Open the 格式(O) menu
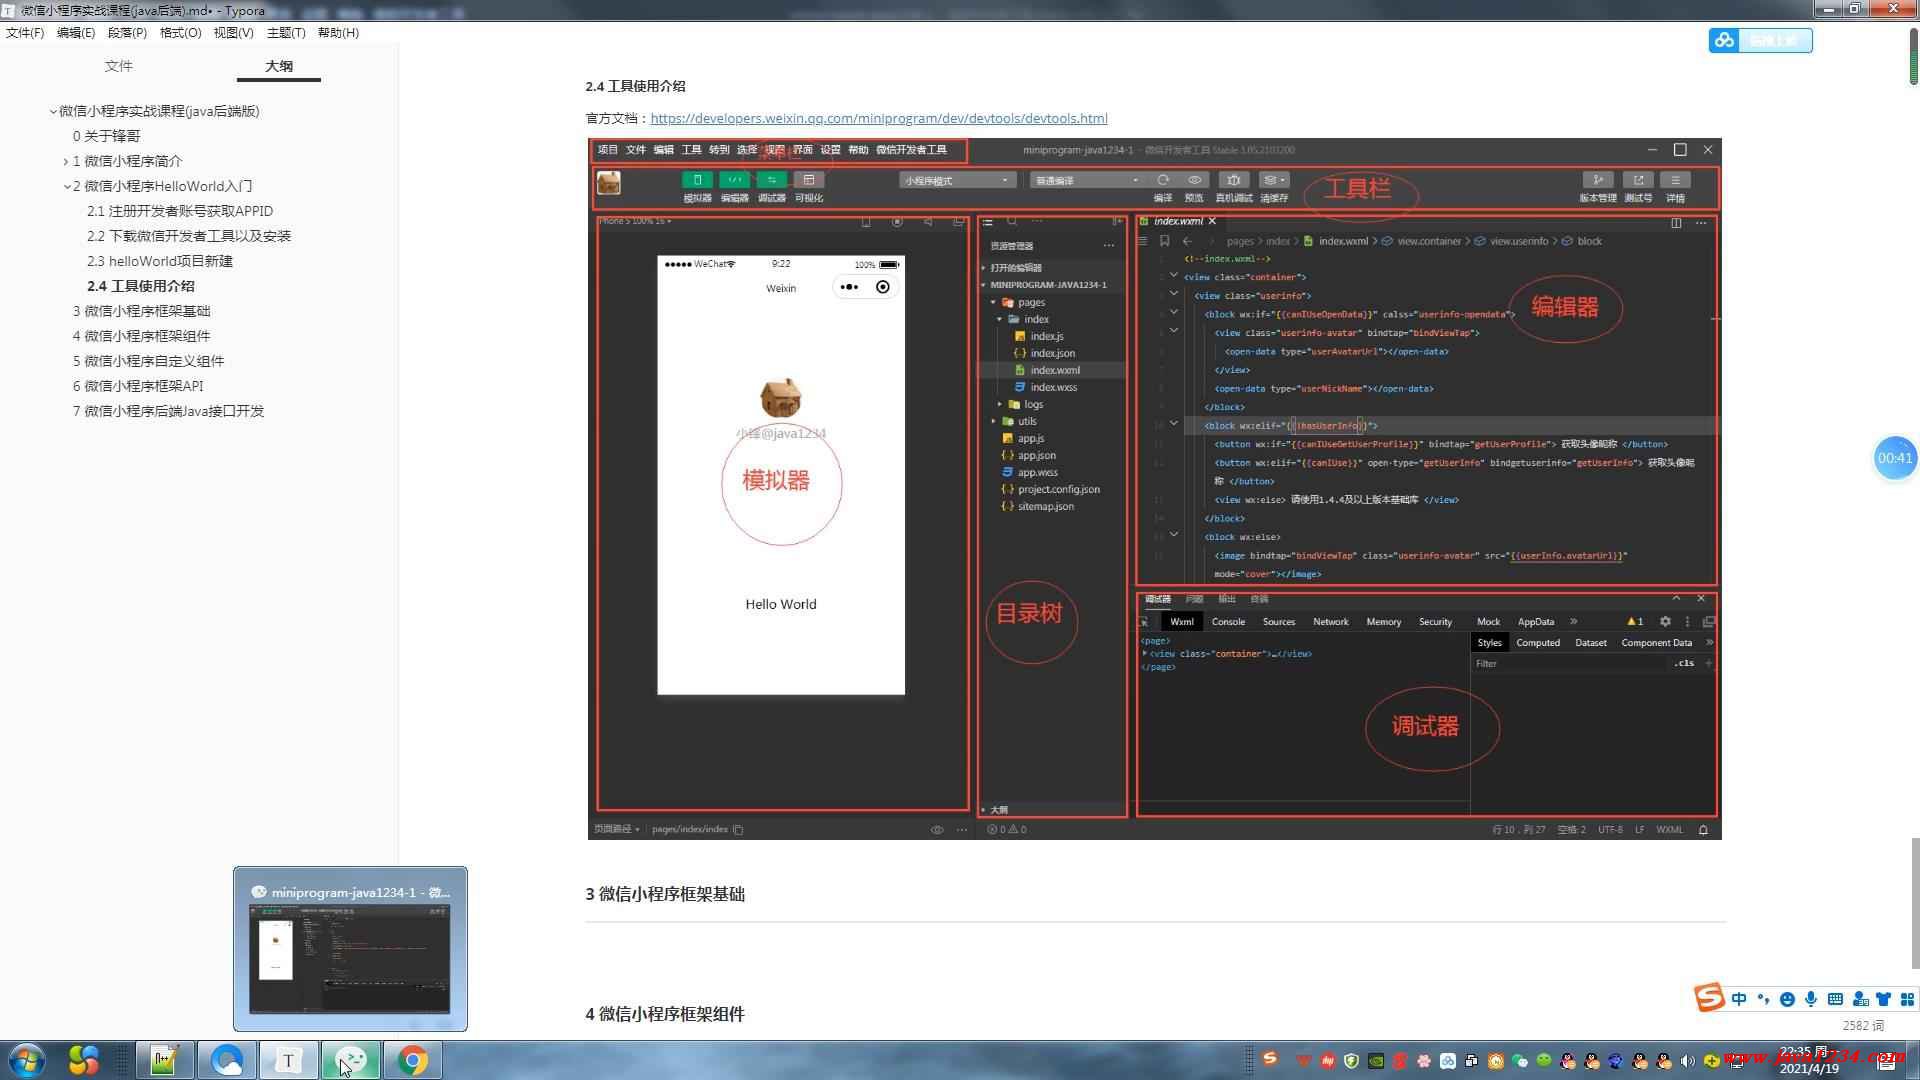The image size is (1920, 1080). (180, 33)
